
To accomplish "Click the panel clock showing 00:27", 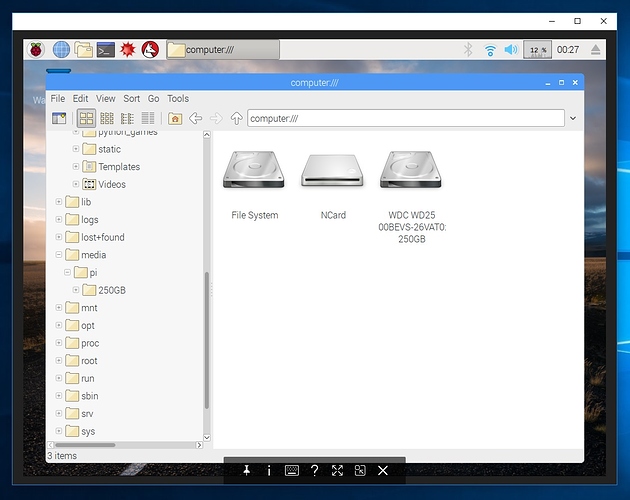I will coord(568,50).
